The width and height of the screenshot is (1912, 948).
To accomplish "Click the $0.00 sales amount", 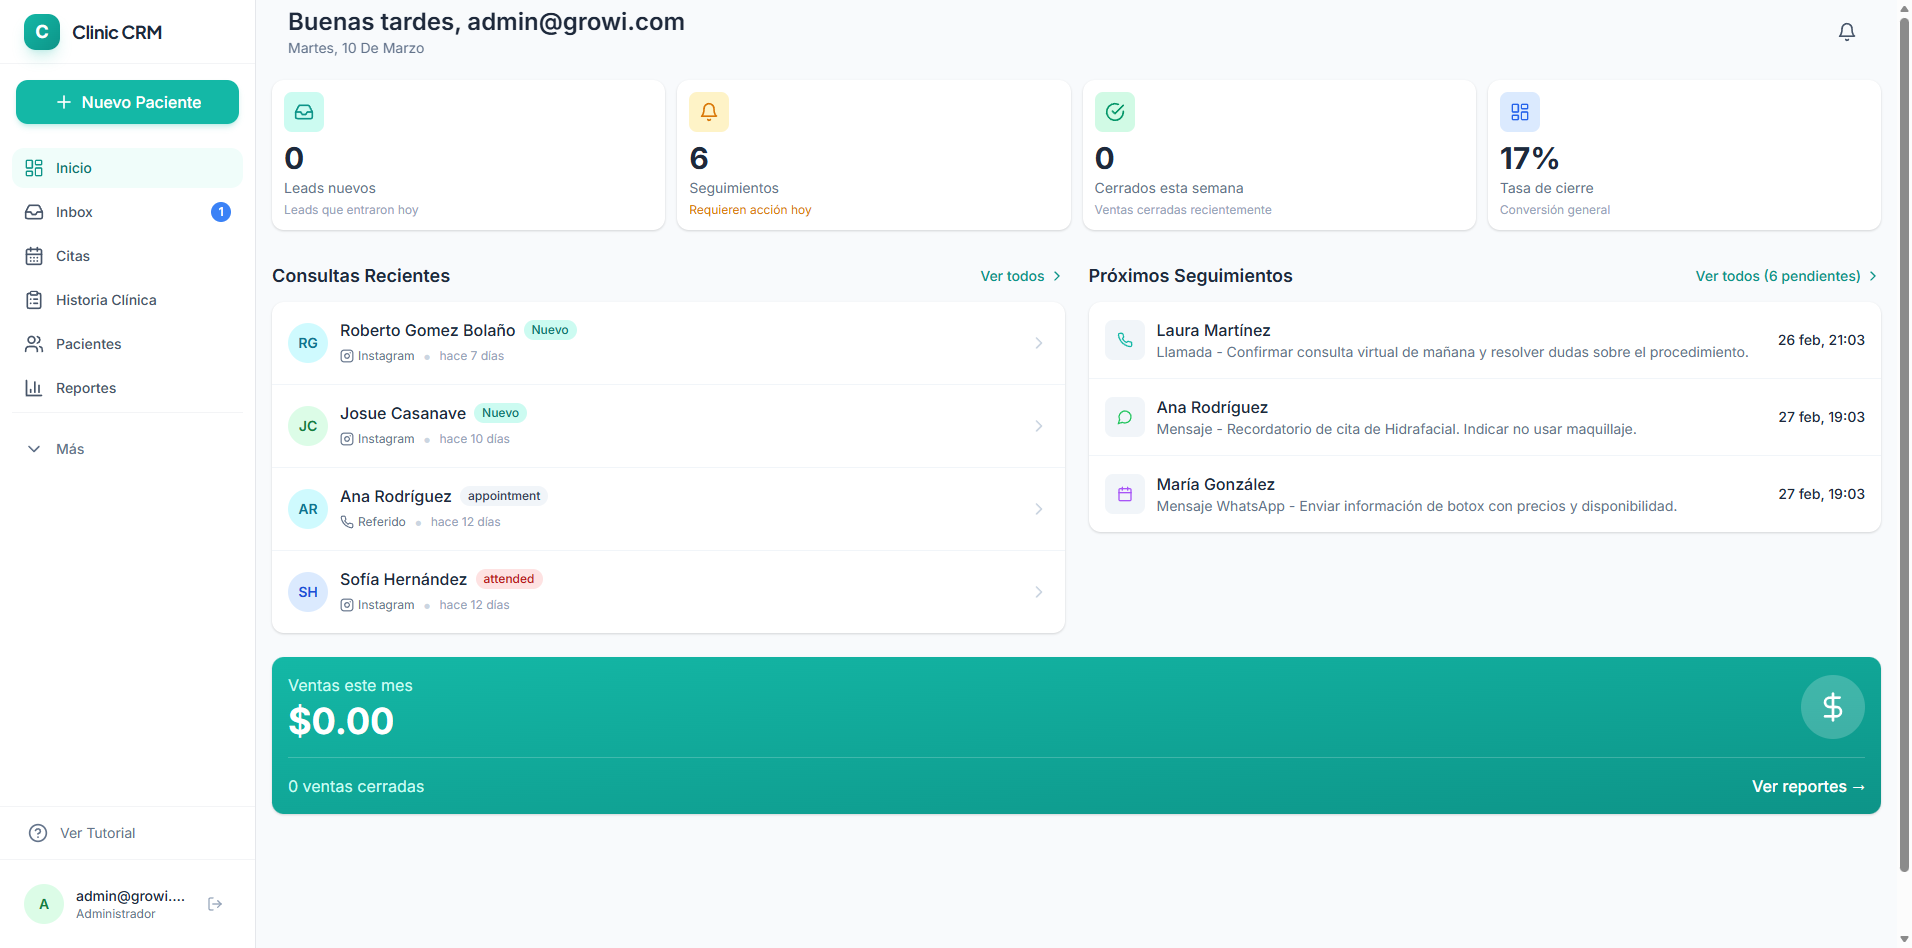I will click(x=341, y=721).
